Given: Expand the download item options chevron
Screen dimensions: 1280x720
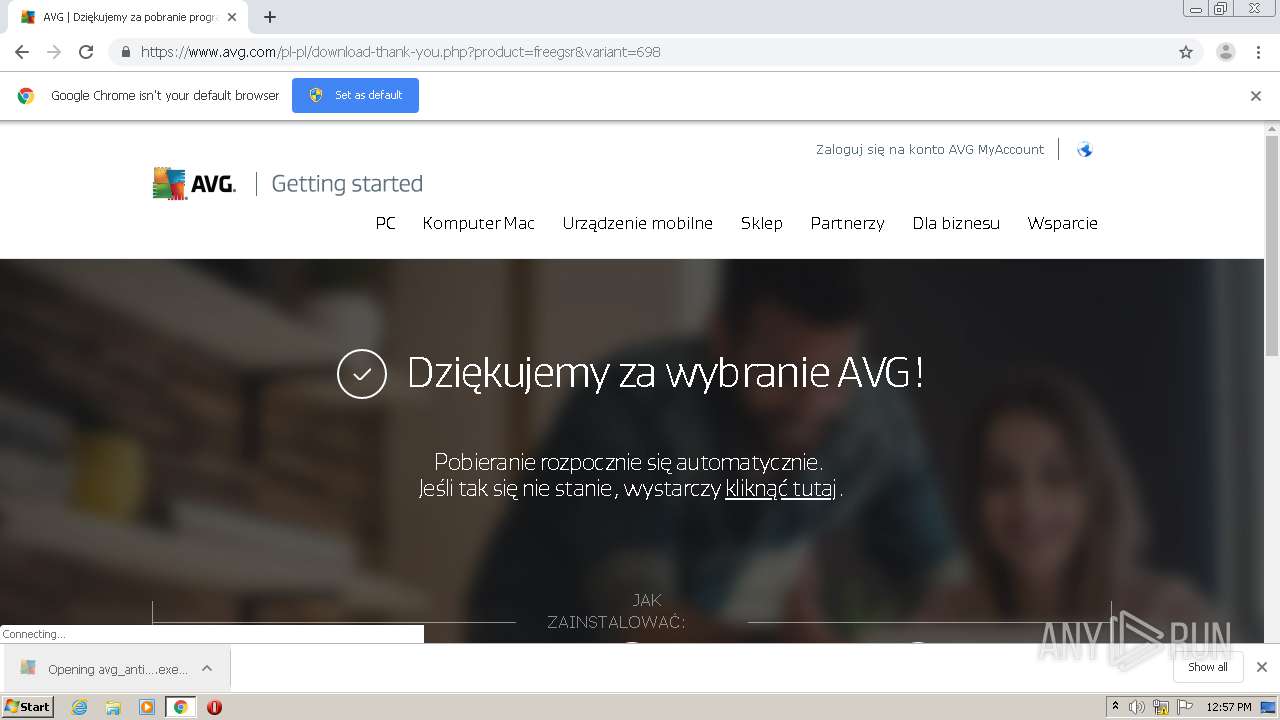Looking at the screenshot, I should [x=207, y=668].
